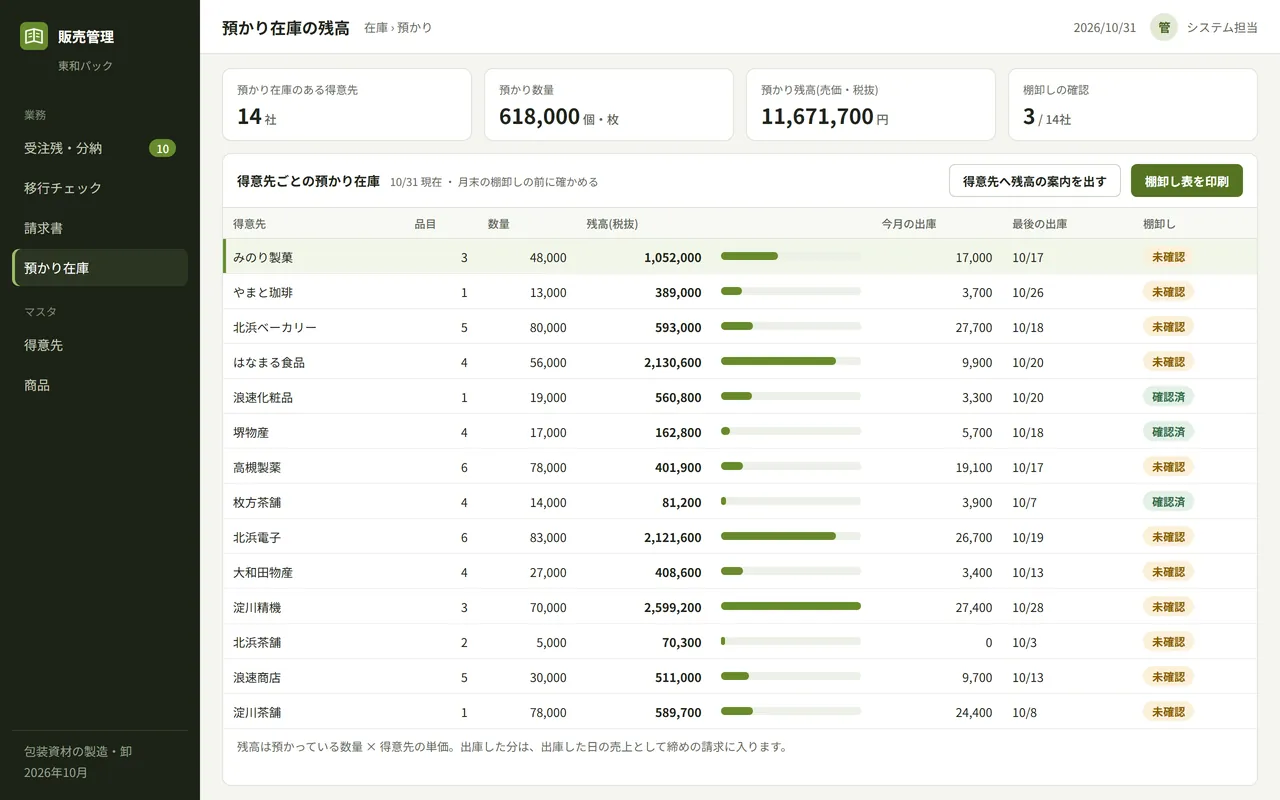Image resolution: width=1280 pixels, height=800 pixels.
Task: Click 未確認 status for 高槻製薬
Action: tap(1168, 467)
